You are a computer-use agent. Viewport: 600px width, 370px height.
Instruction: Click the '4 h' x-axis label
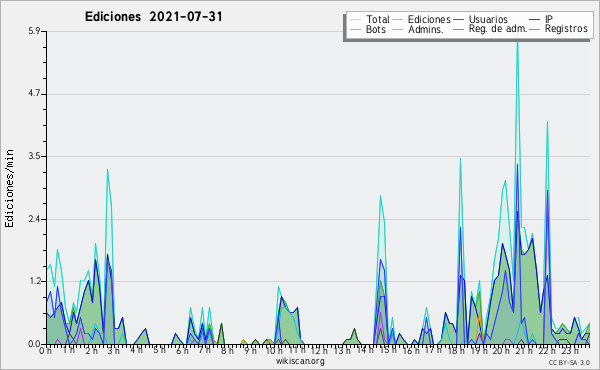136,350
